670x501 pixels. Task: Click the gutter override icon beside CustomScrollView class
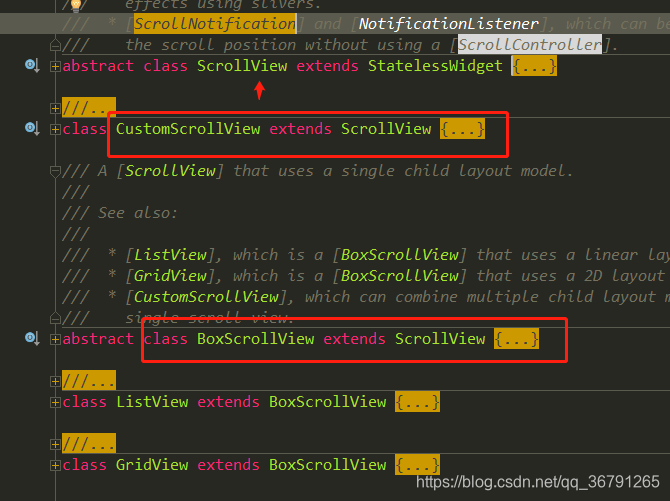click(32, 128)
